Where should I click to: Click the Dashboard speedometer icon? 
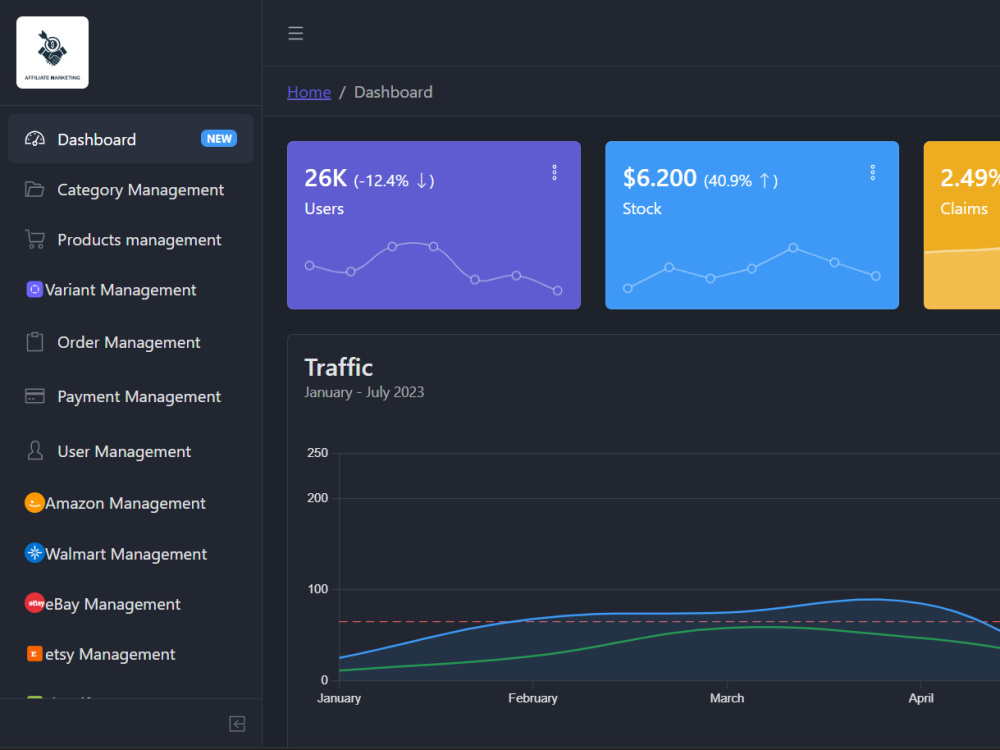34,139
